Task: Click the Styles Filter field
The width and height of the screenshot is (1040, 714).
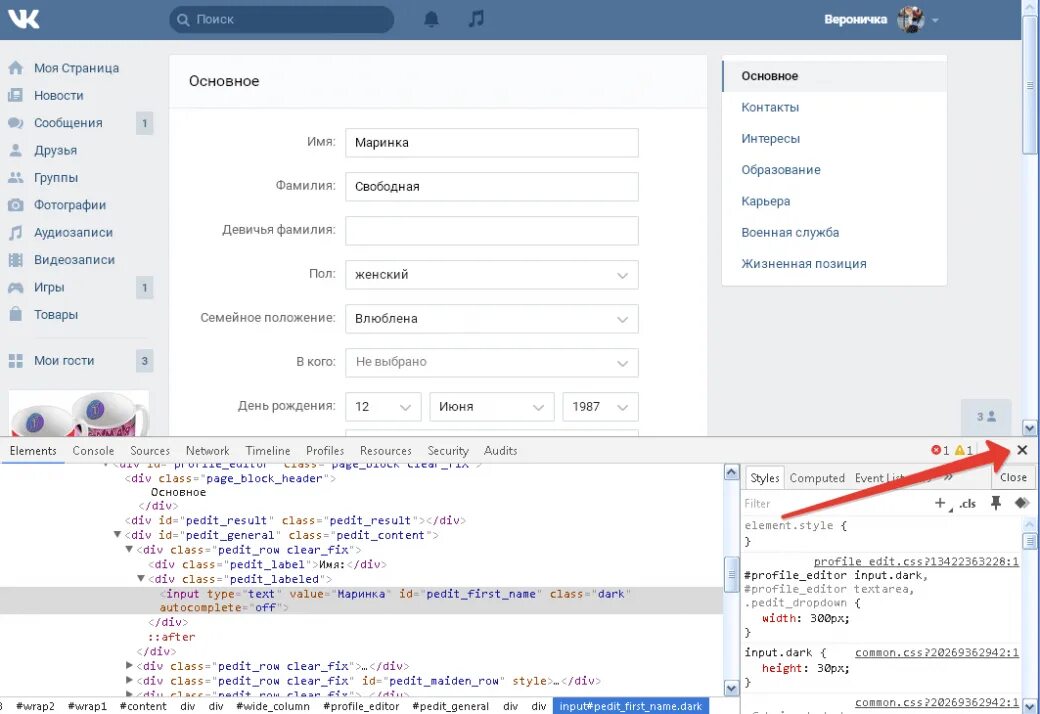Action: (834, 504)
